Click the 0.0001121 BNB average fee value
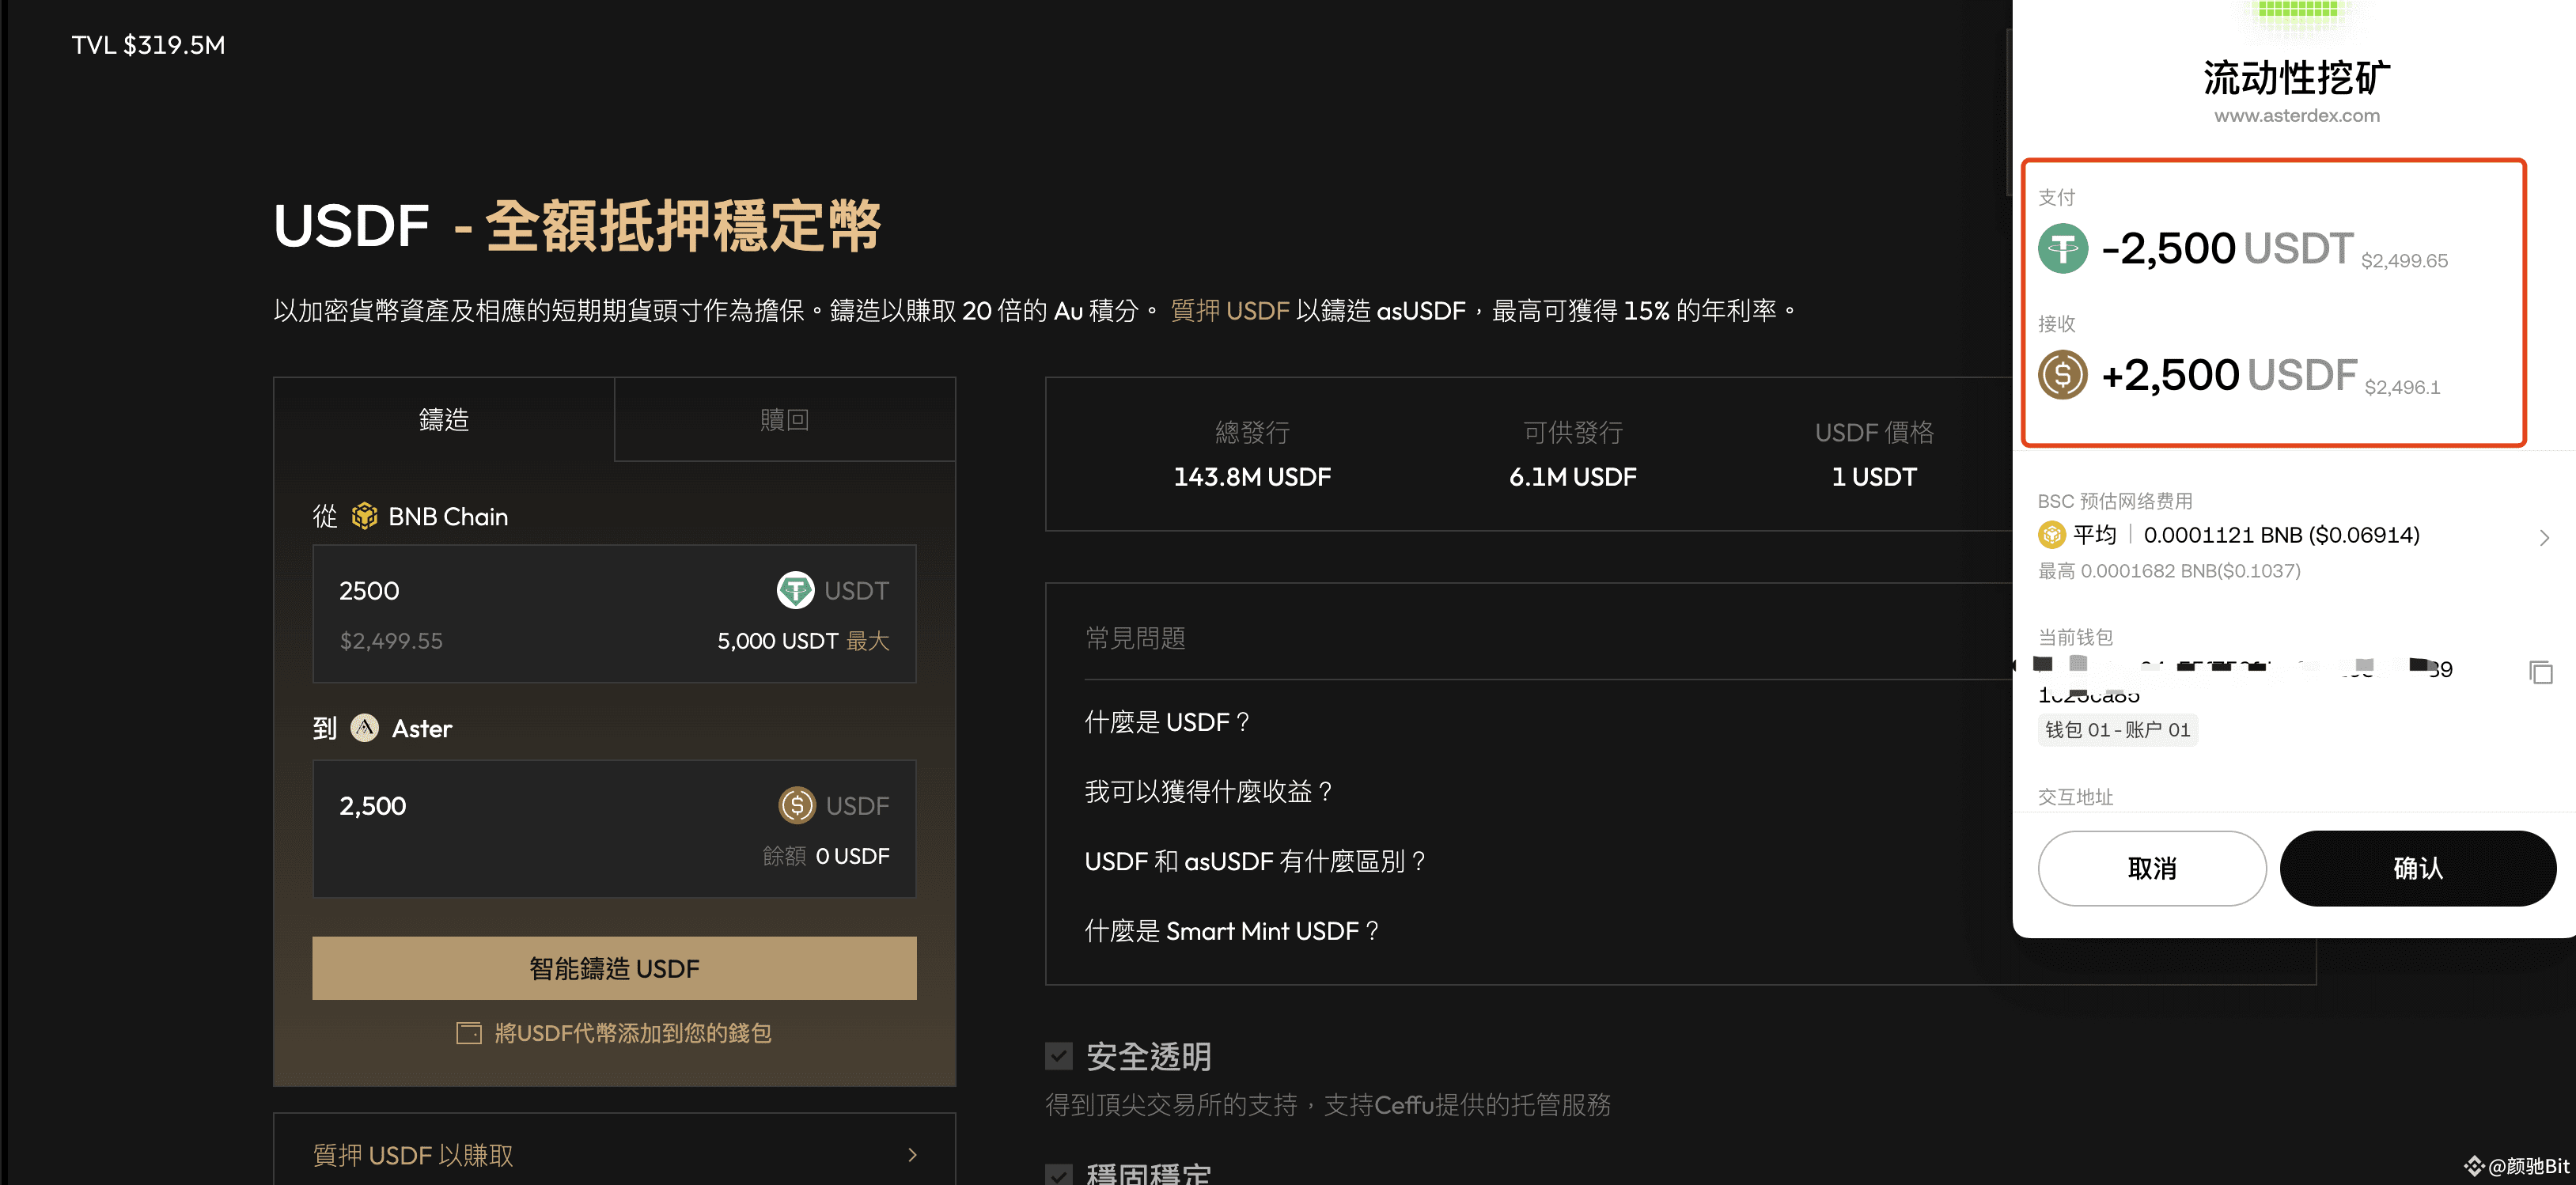Image resolution: width=2576 pixels, height=1185 pixels. (x=2281, y=535)
